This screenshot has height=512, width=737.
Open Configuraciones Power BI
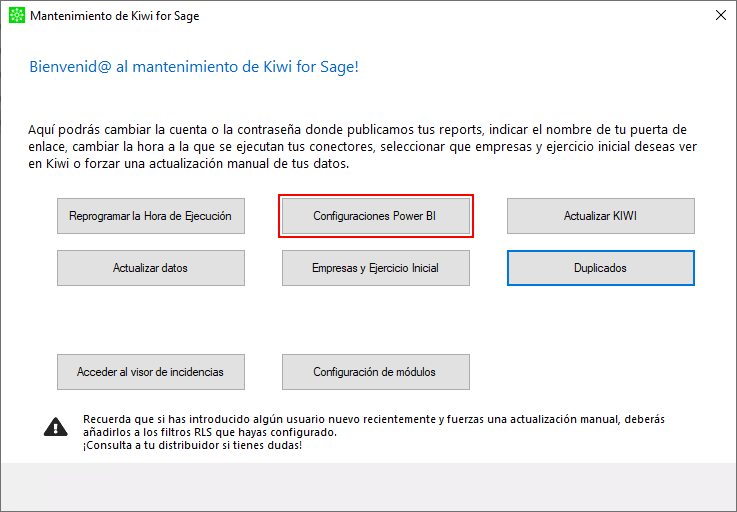tap(376, 216)
